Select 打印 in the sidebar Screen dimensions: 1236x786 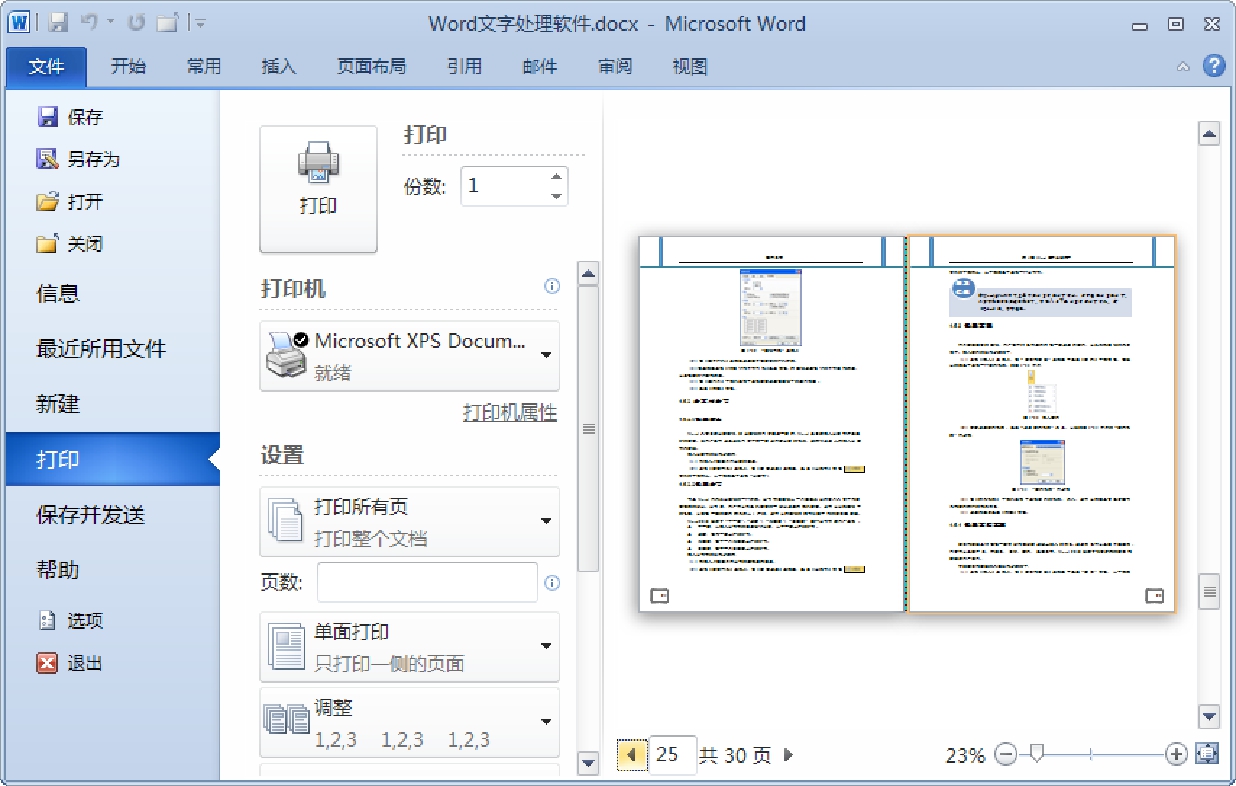tap(112, 459)
